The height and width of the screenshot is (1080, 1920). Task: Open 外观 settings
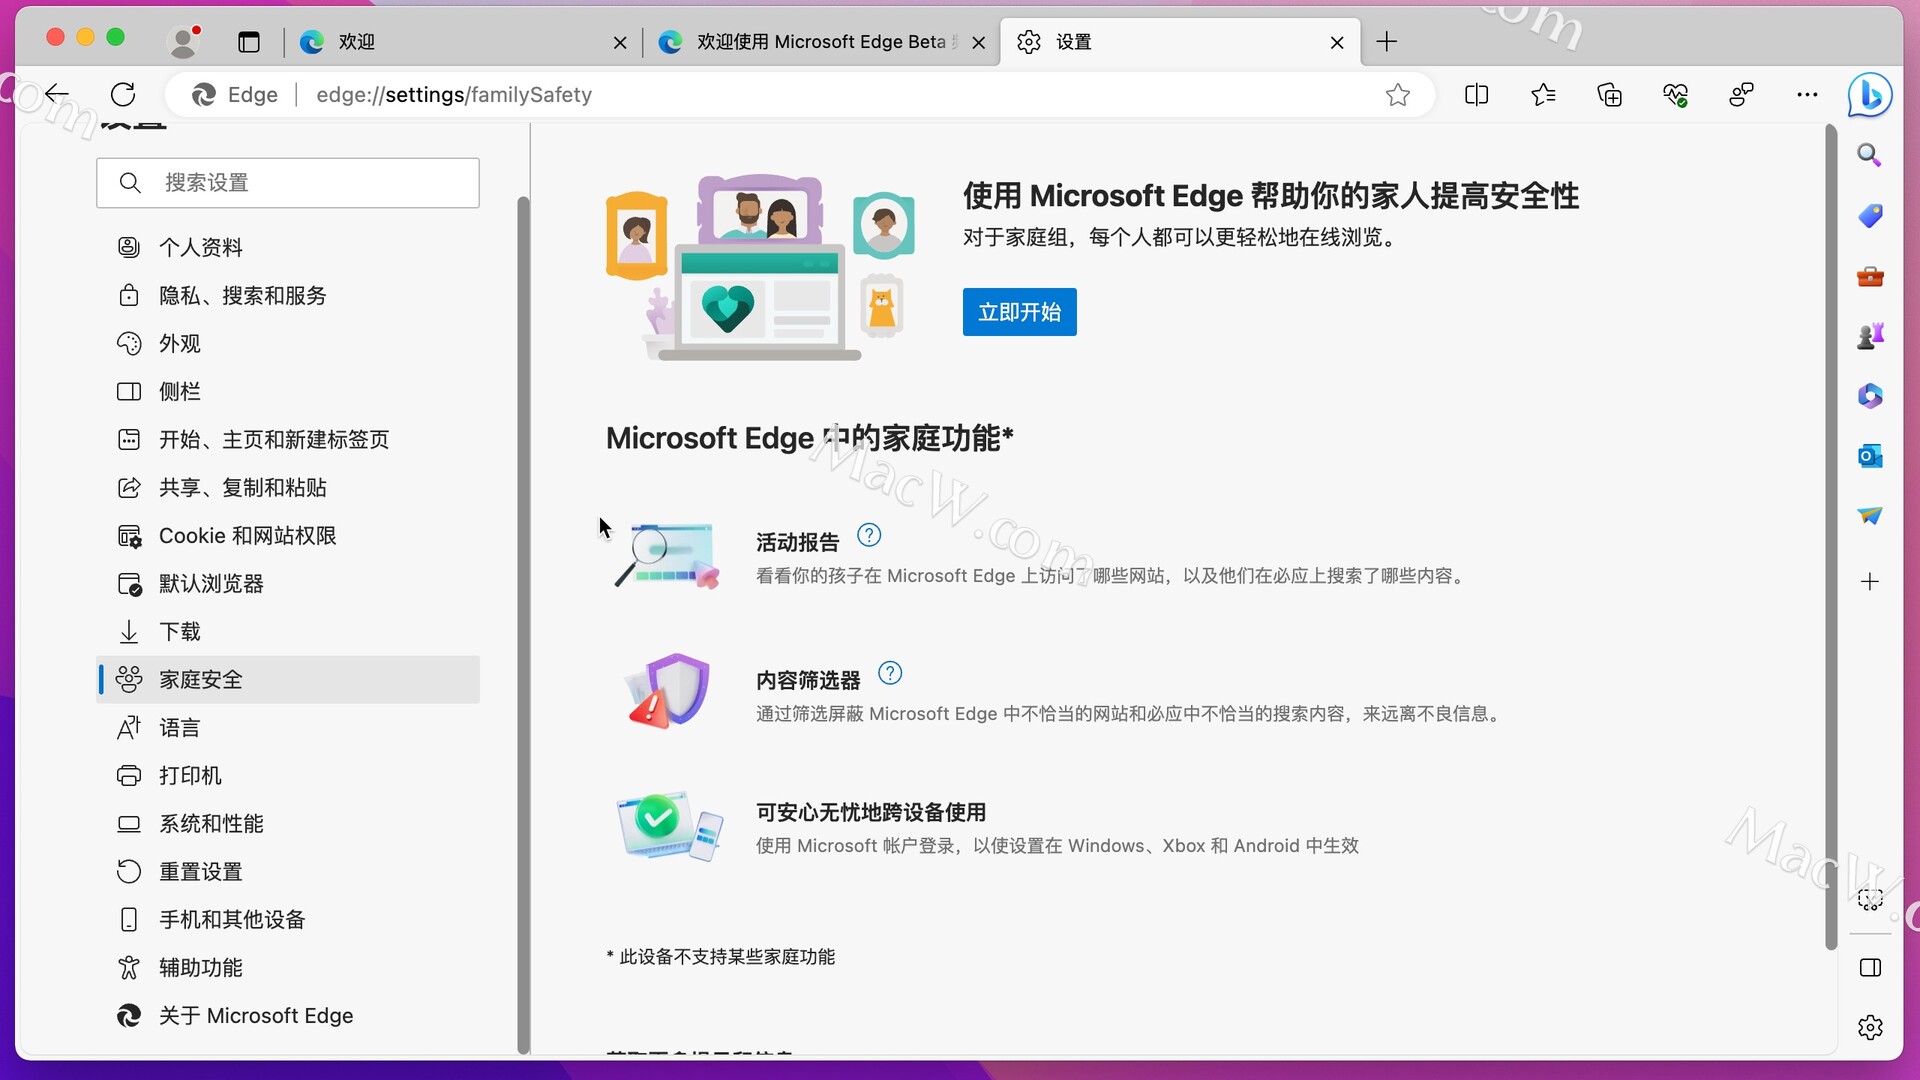click(288, 343)
